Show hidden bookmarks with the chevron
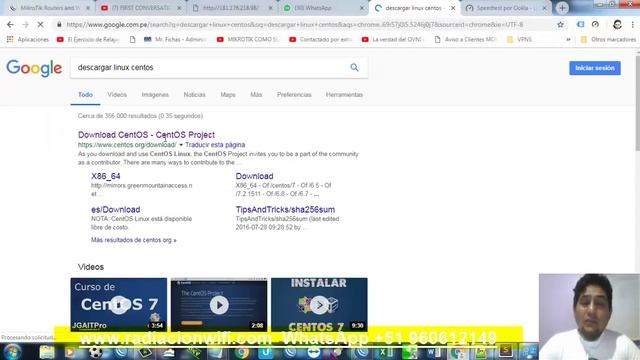This screenshot has height=360, width=640. coord(568,40)
